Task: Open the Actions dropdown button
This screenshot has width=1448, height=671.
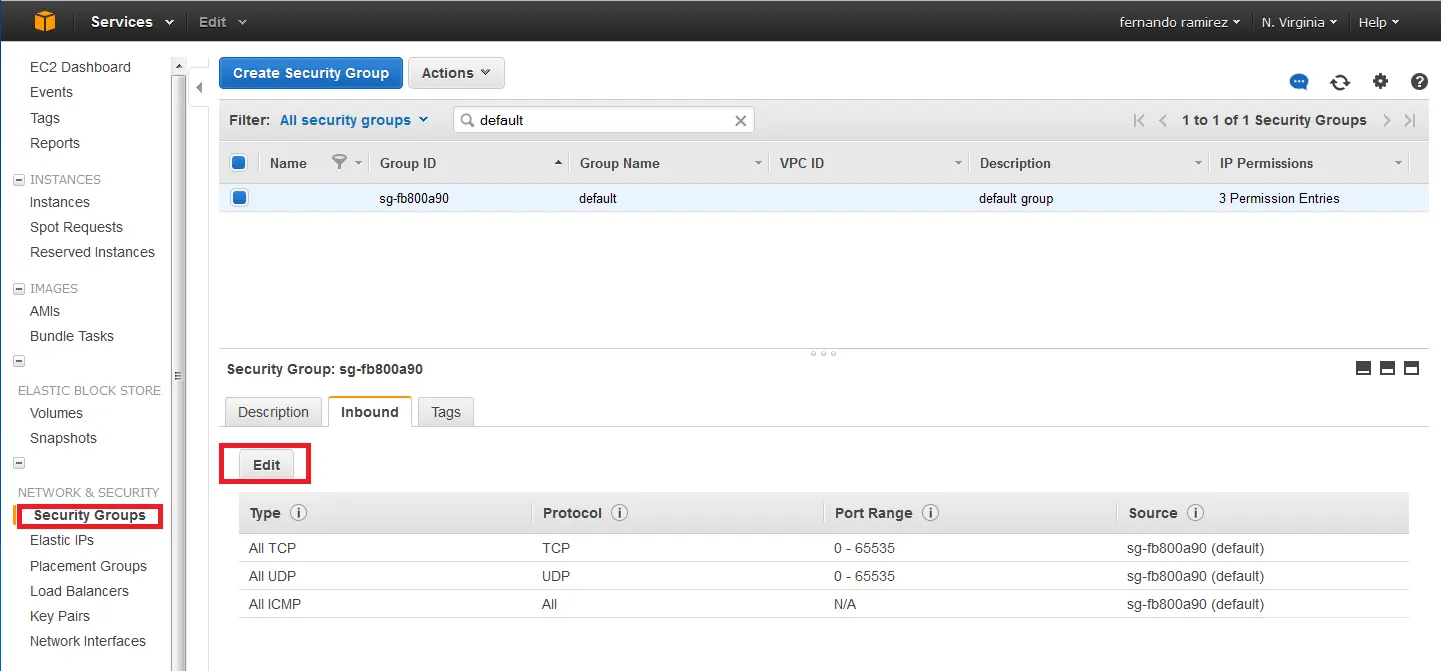Action: click(456, 73)
